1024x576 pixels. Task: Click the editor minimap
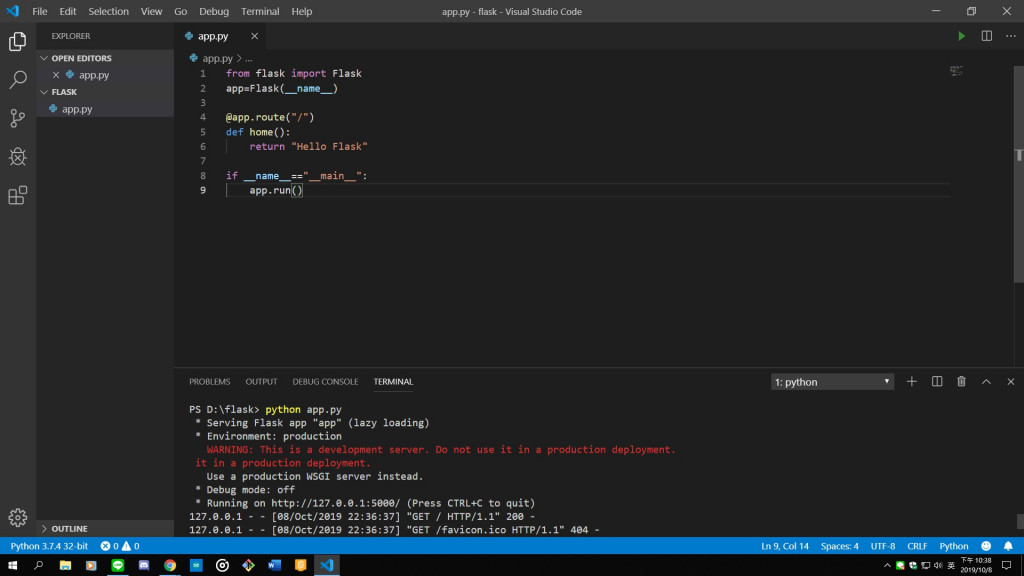pos(956,71)
